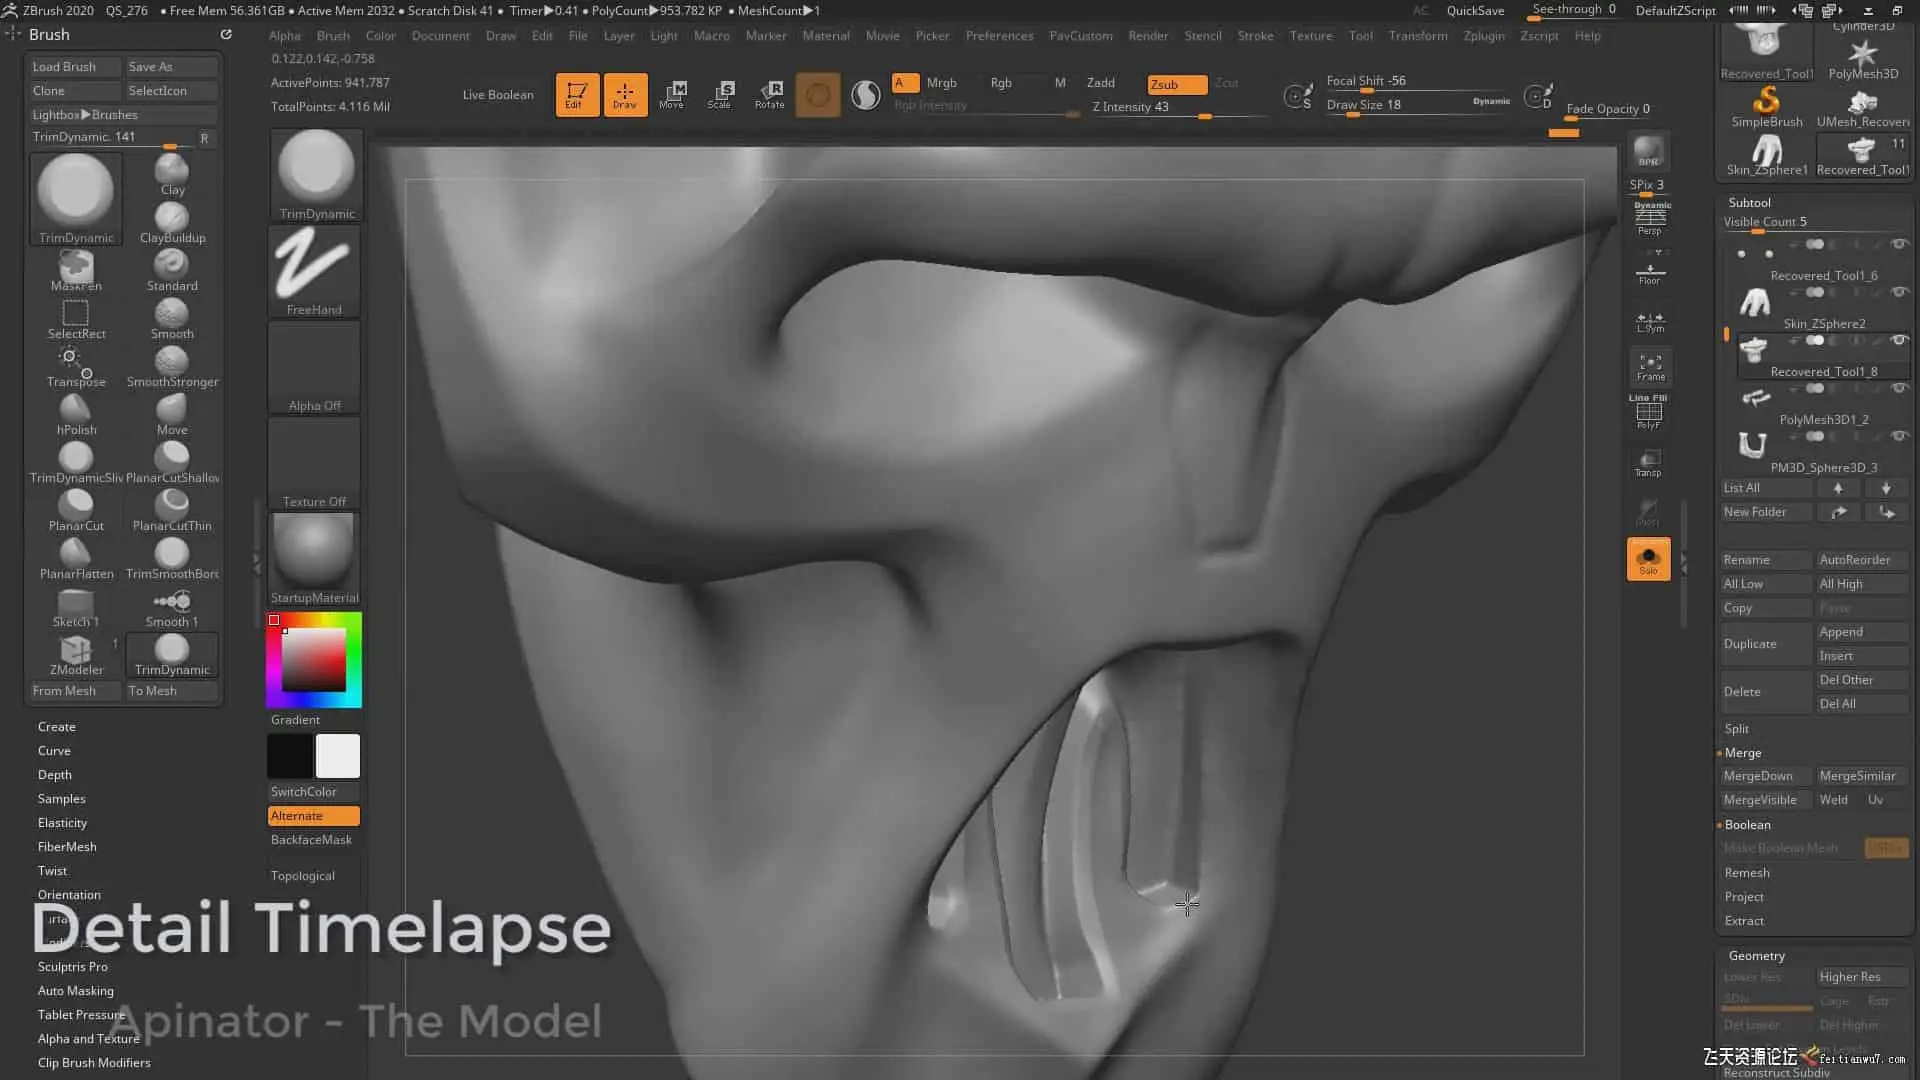Hide the Skin_ZSphere2 subtool via eye icon
Image resolution: width=1920 pixels, height=1080 pixels.
click(1899, 292)
